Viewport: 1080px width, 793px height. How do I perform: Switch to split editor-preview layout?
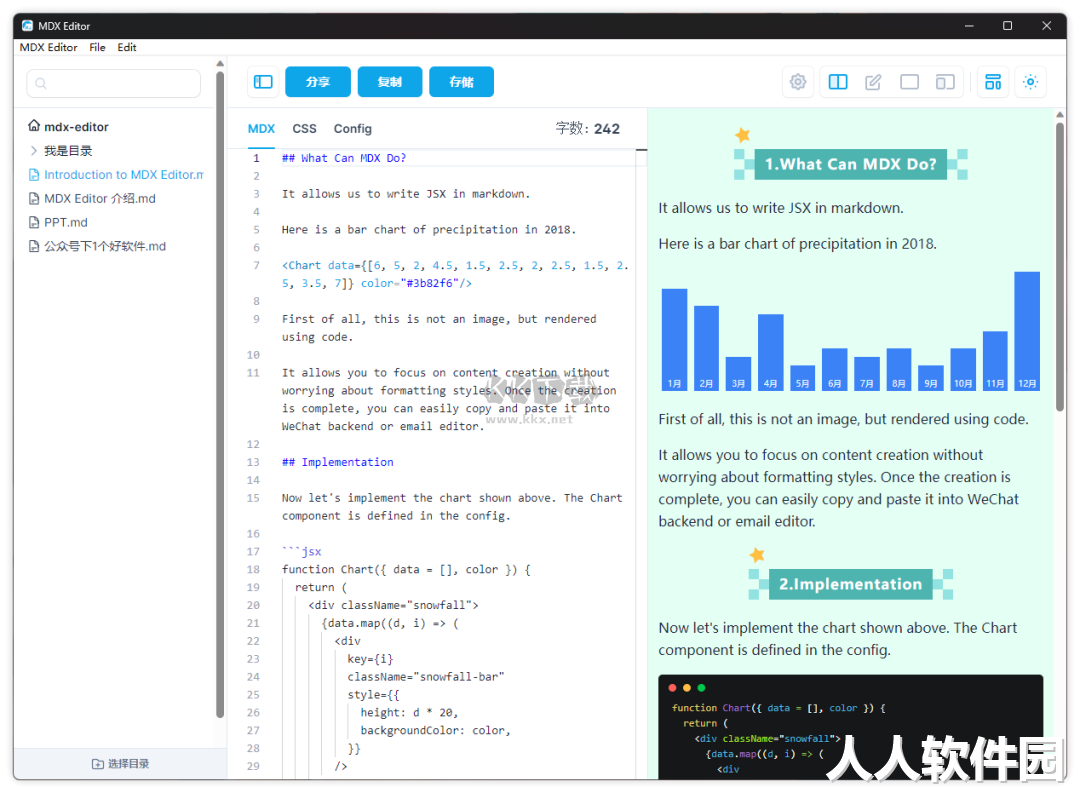(x=838, y=82)
